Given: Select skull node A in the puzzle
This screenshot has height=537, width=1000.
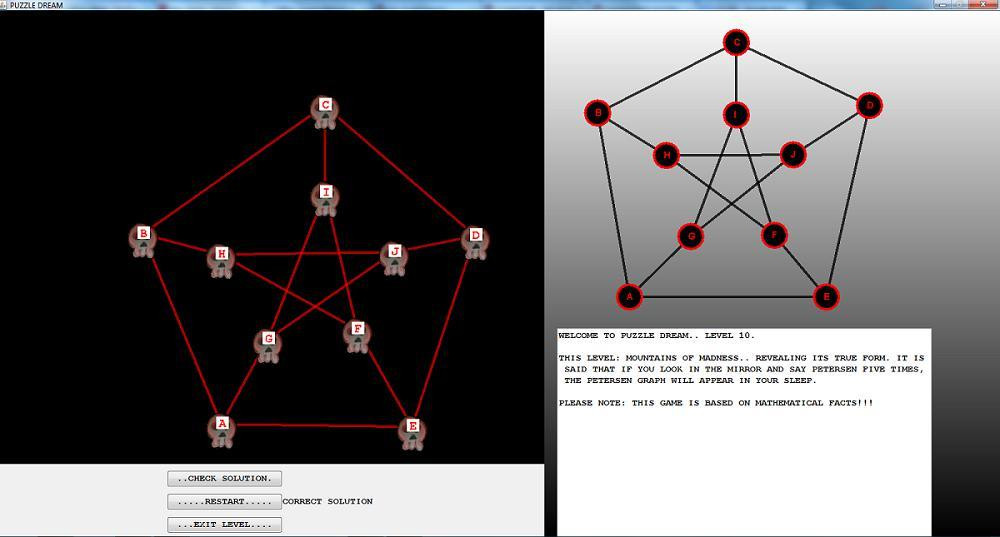Looking at the screenshot, I should (x=221, y=431).
